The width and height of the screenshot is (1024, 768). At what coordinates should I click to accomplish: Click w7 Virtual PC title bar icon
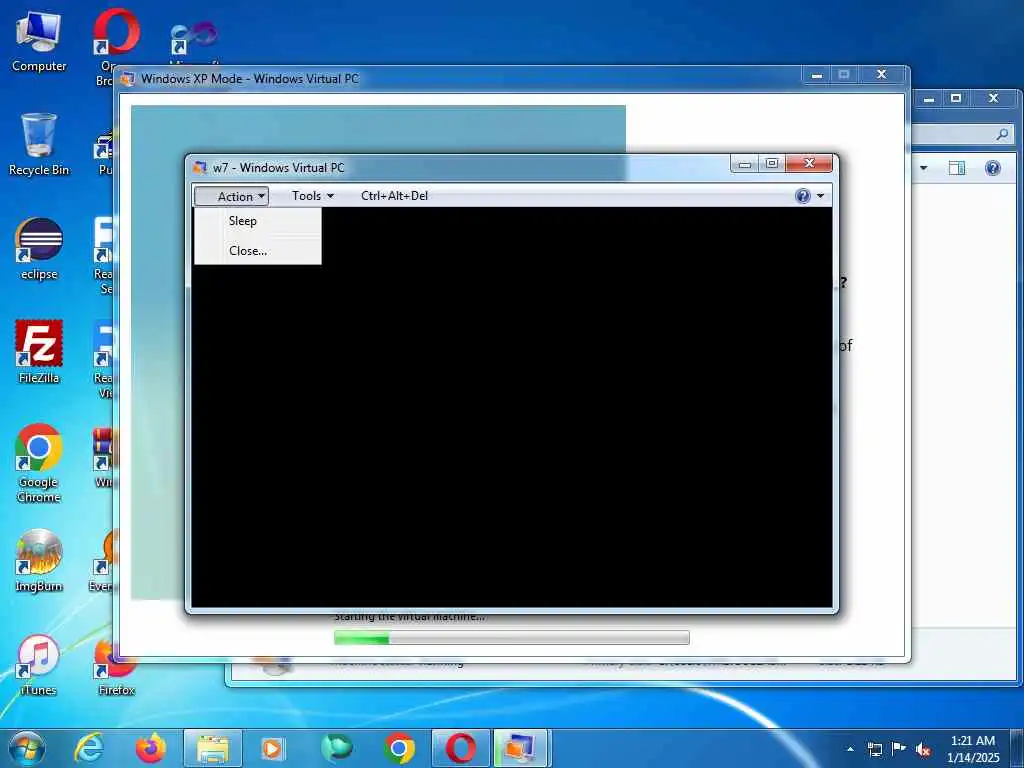200,168
